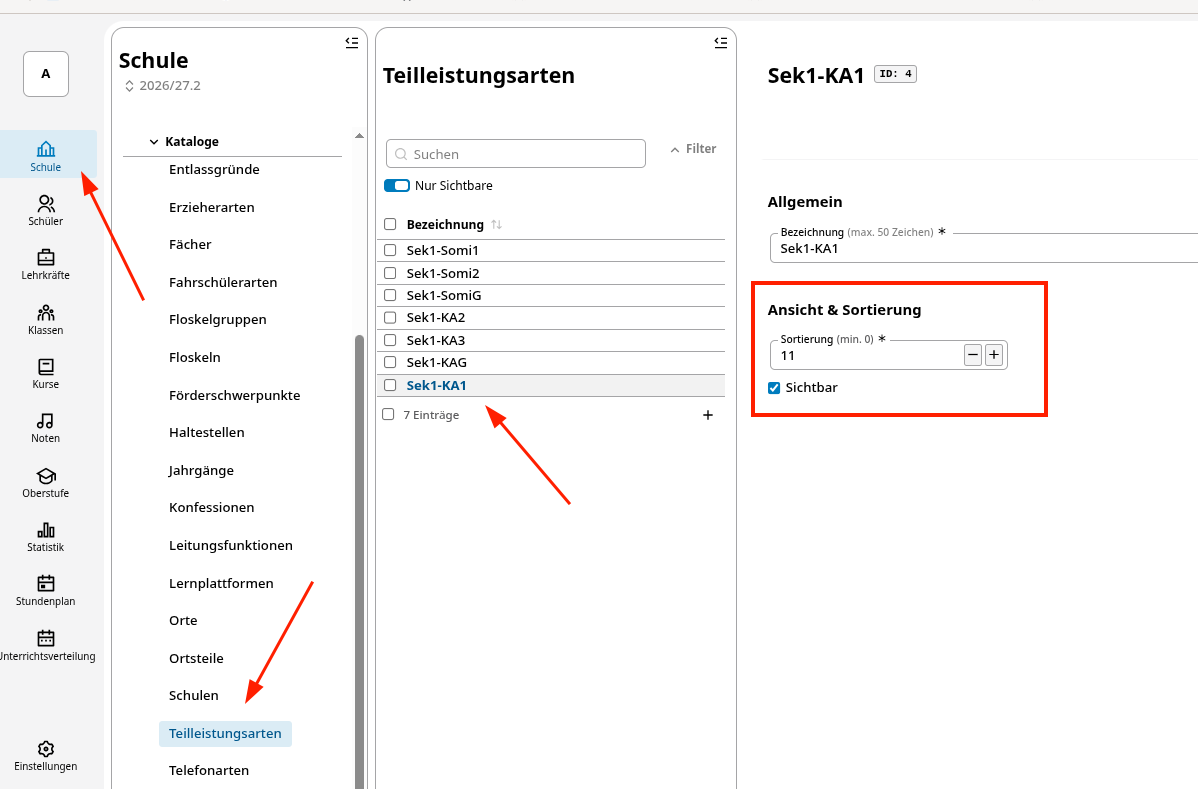
Task: Open the Sek1-KA3 list entry
Action: (x=551, y=340)
